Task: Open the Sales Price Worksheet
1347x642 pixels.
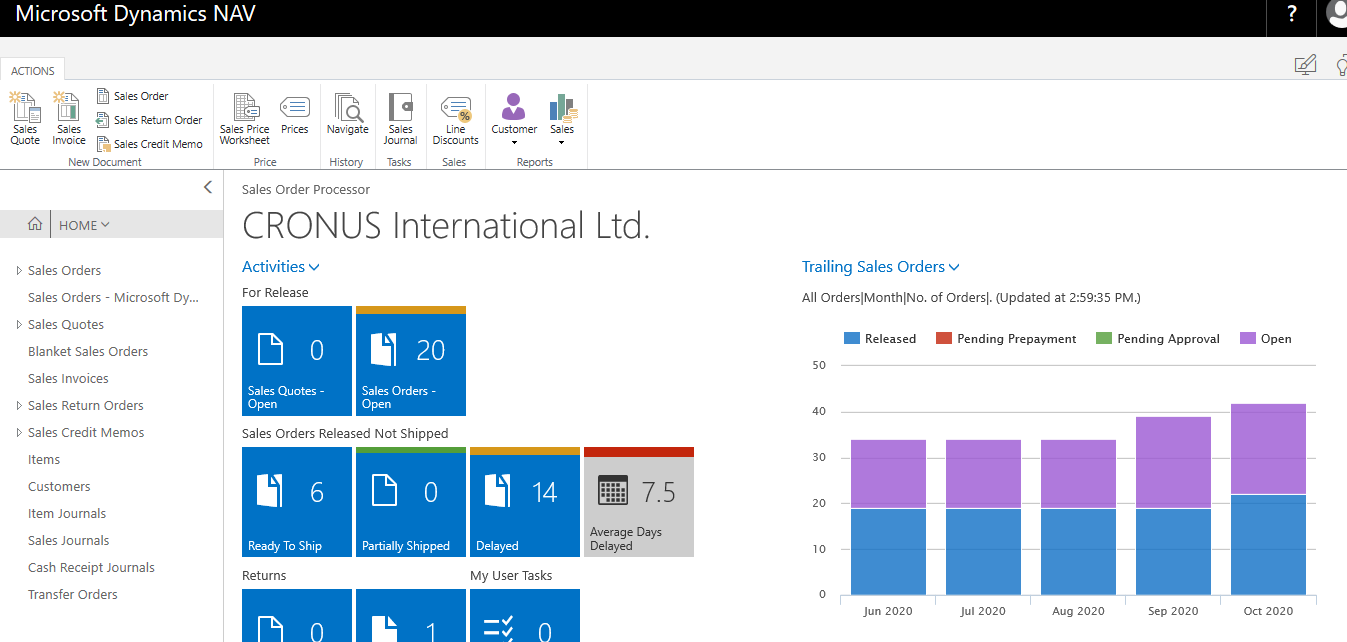Action: pos(245,118)
